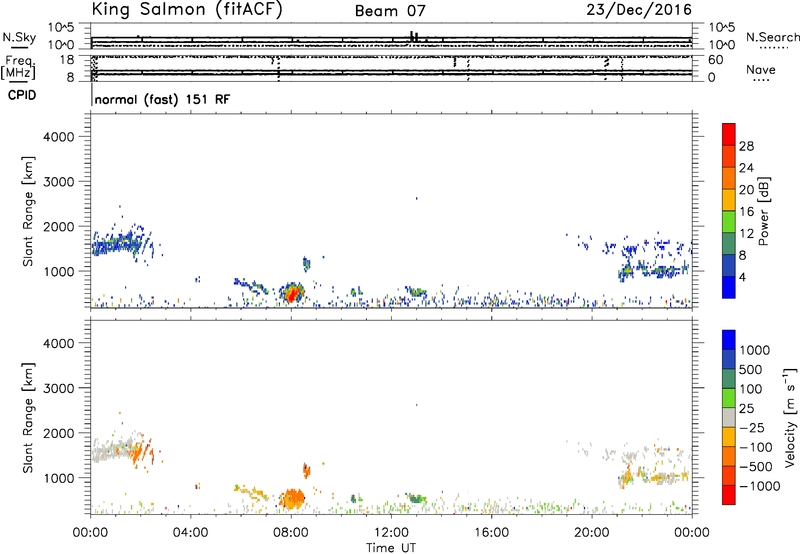Click the 'CPID' label

pos(22,95)
